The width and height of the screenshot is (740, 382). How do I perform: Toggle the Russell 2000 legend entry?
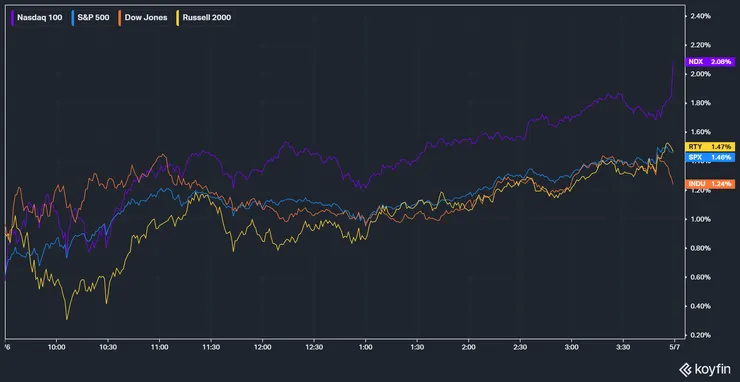pyautogui.click(x=203, y=18)
